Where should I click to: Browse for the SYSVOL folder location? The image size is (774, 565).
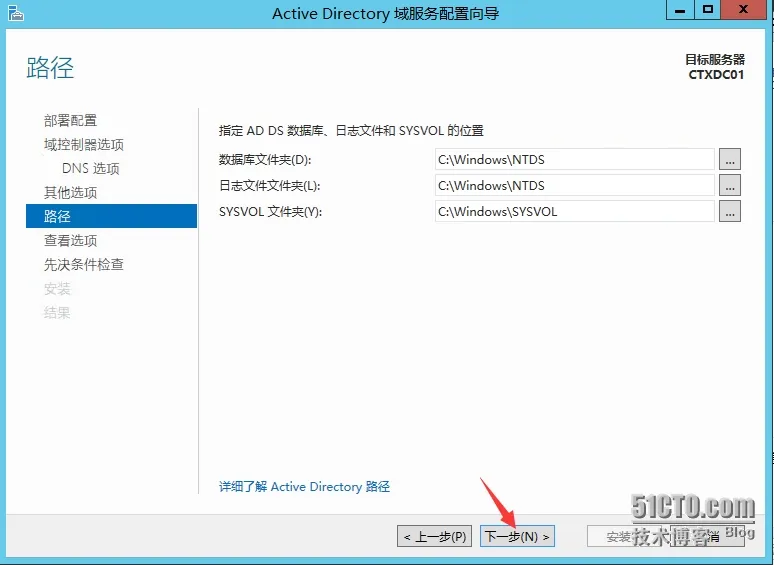tap(730, 212)
